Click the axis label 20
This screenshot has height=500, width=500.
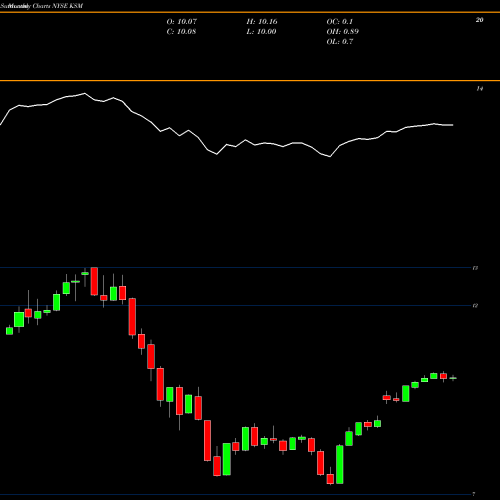point(479,20)
